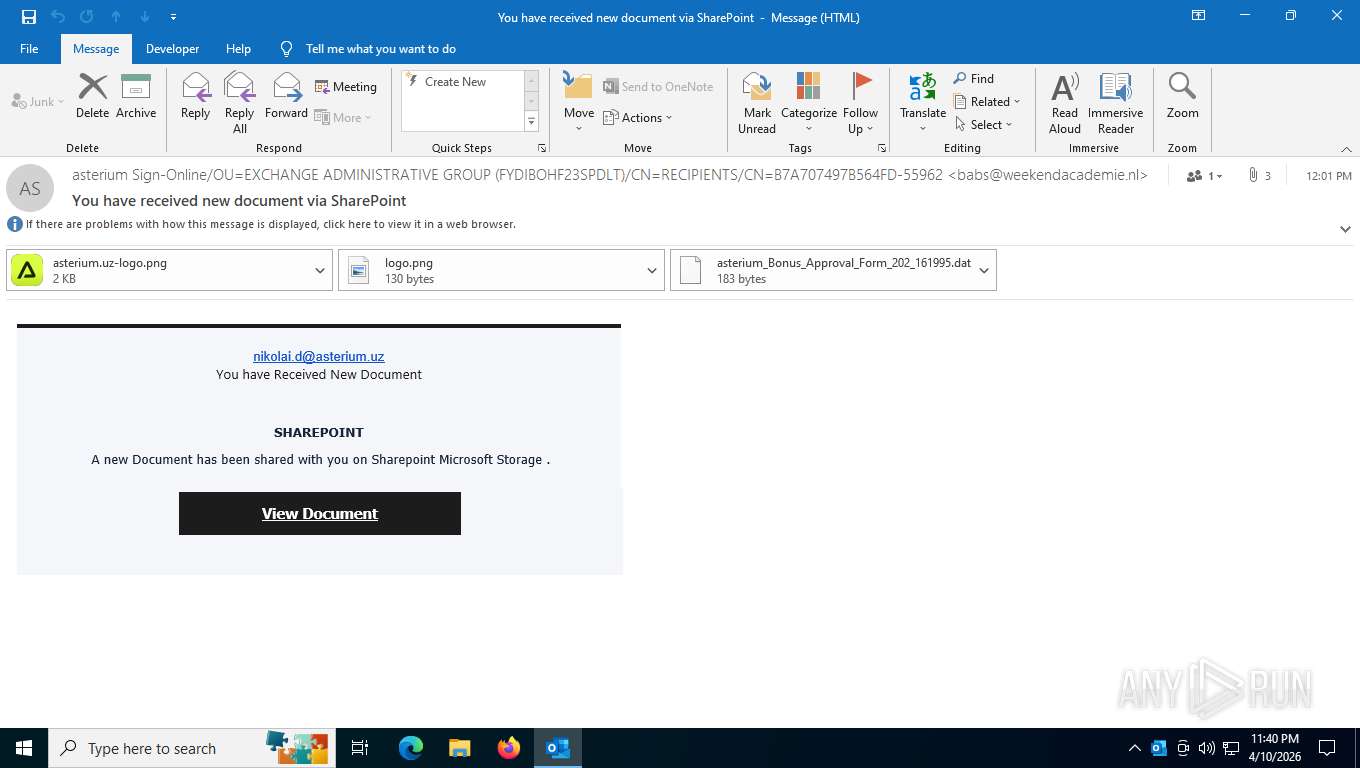Screen dimensions: 1360x768
Task: Click Send to OneNote
Action: (x=658, y=87)
